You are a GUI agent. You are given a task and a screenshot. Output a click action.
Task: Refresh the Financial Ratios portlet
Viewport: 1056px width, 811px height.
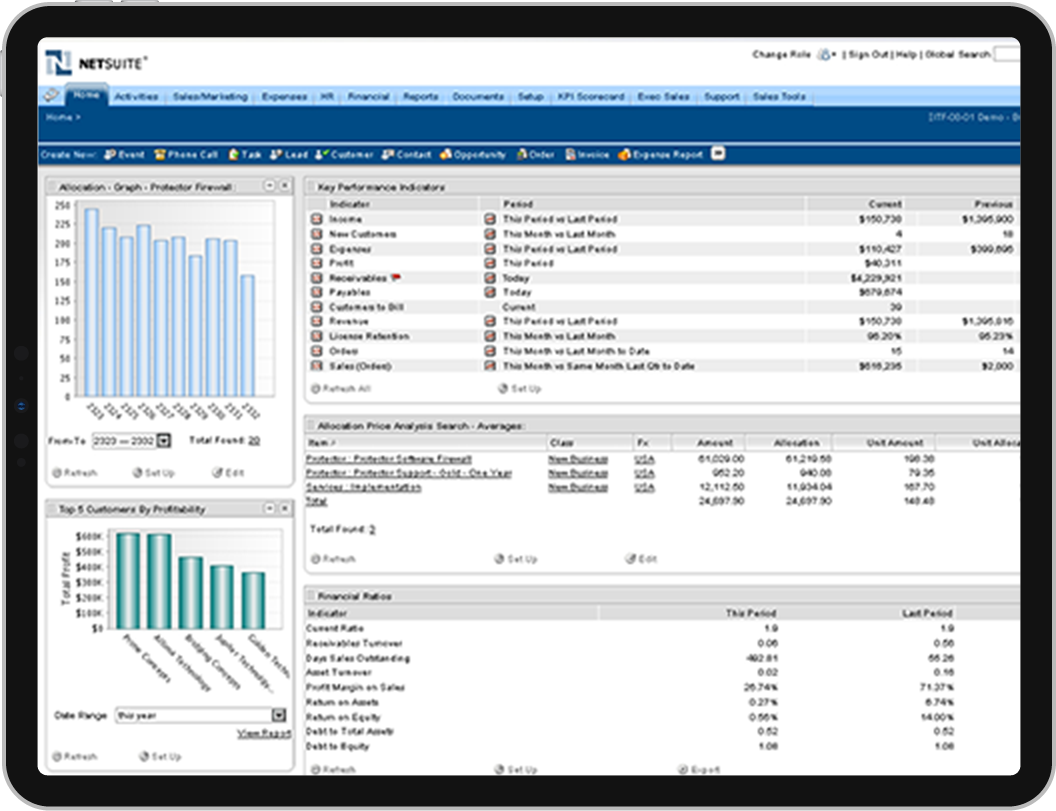point(333,769)
